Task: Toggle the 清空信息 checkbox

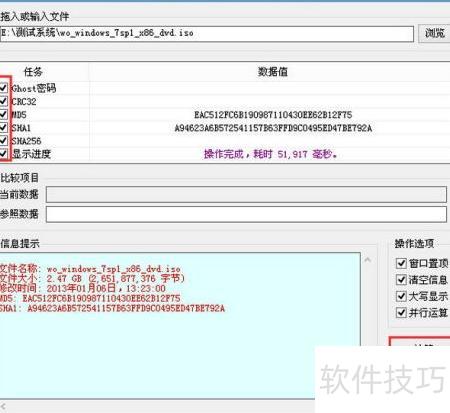Action: tap(401, 280)
